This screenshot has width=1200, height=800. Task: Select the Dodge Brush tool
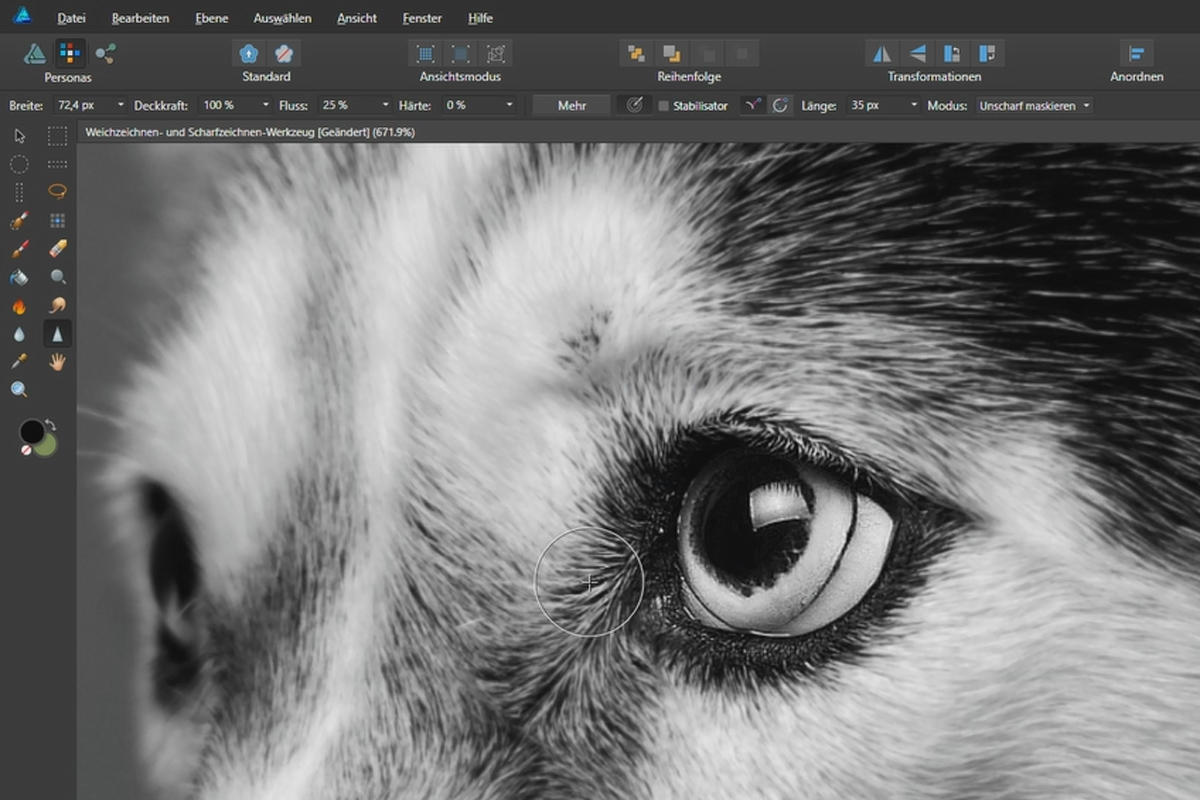pos(58,277)
